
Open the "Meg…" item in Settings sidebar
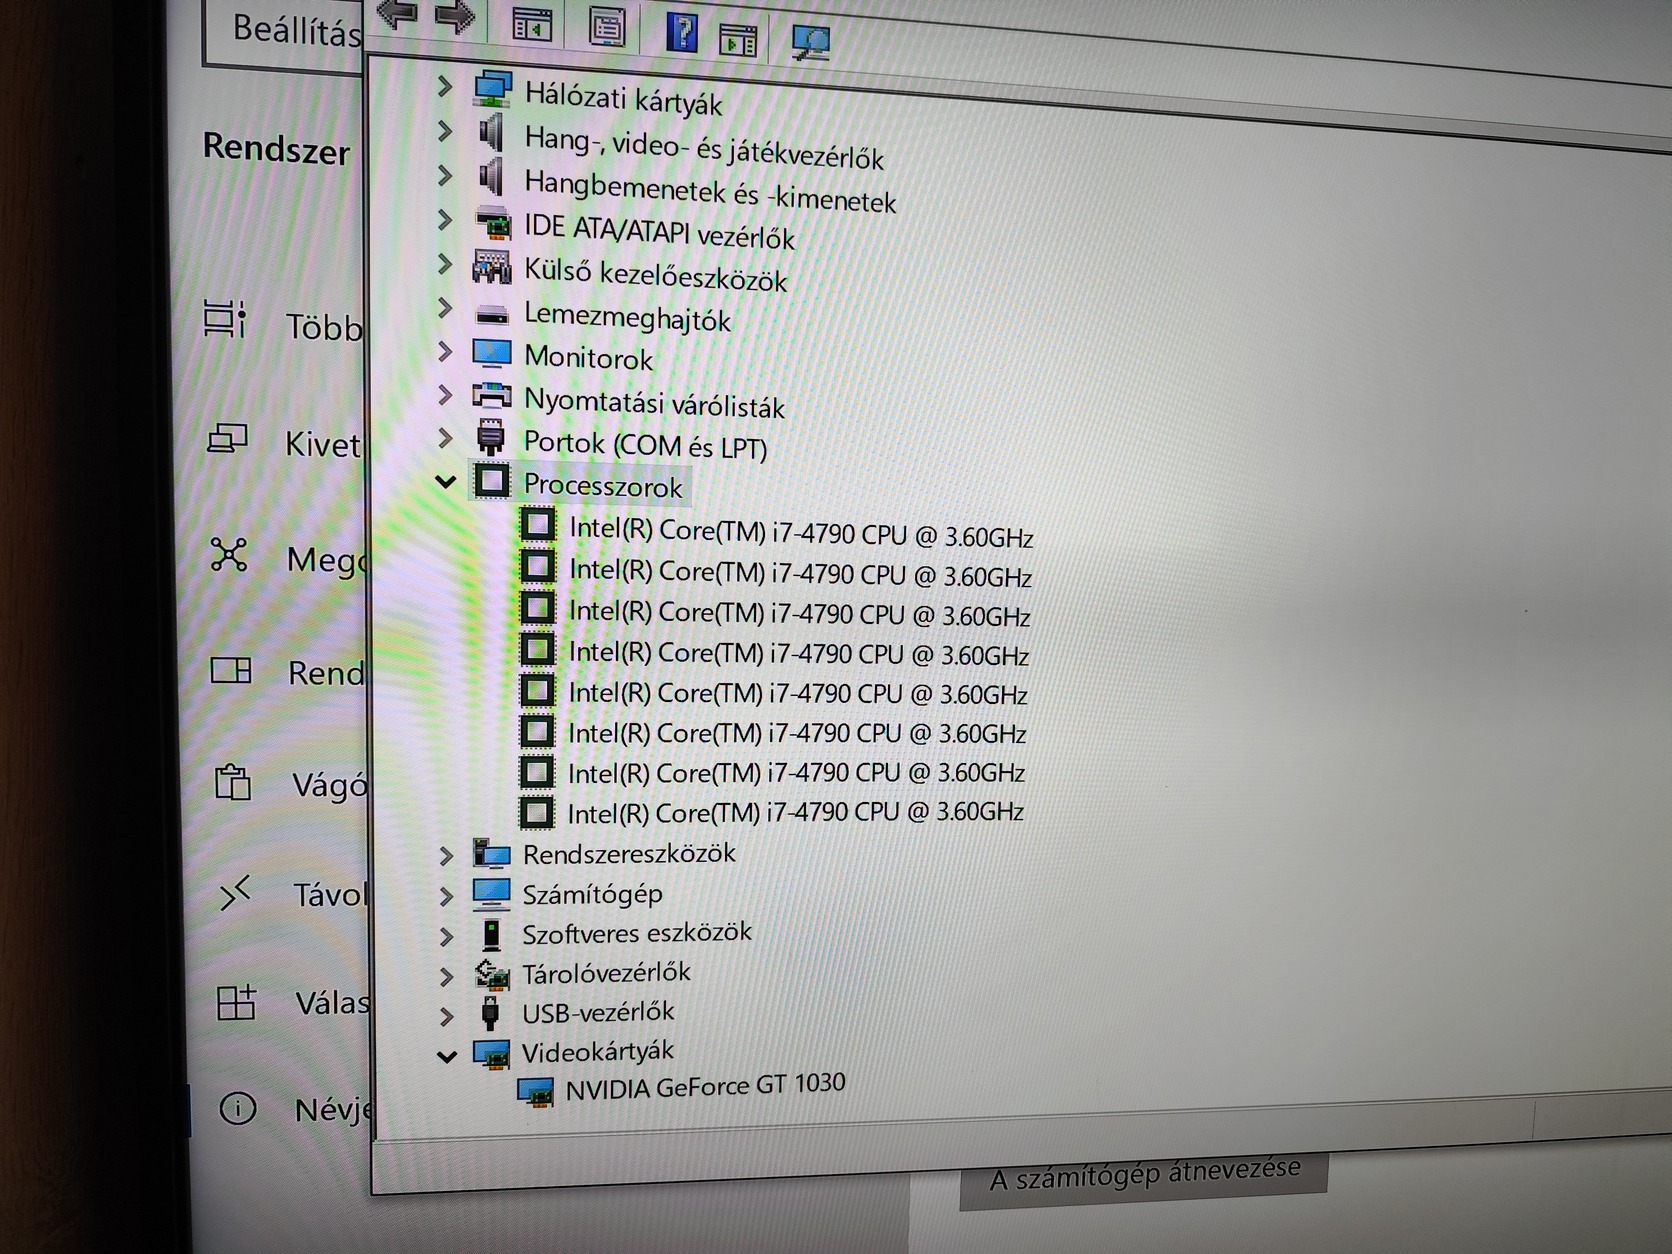pyautogui.click(x=288, y=557)
